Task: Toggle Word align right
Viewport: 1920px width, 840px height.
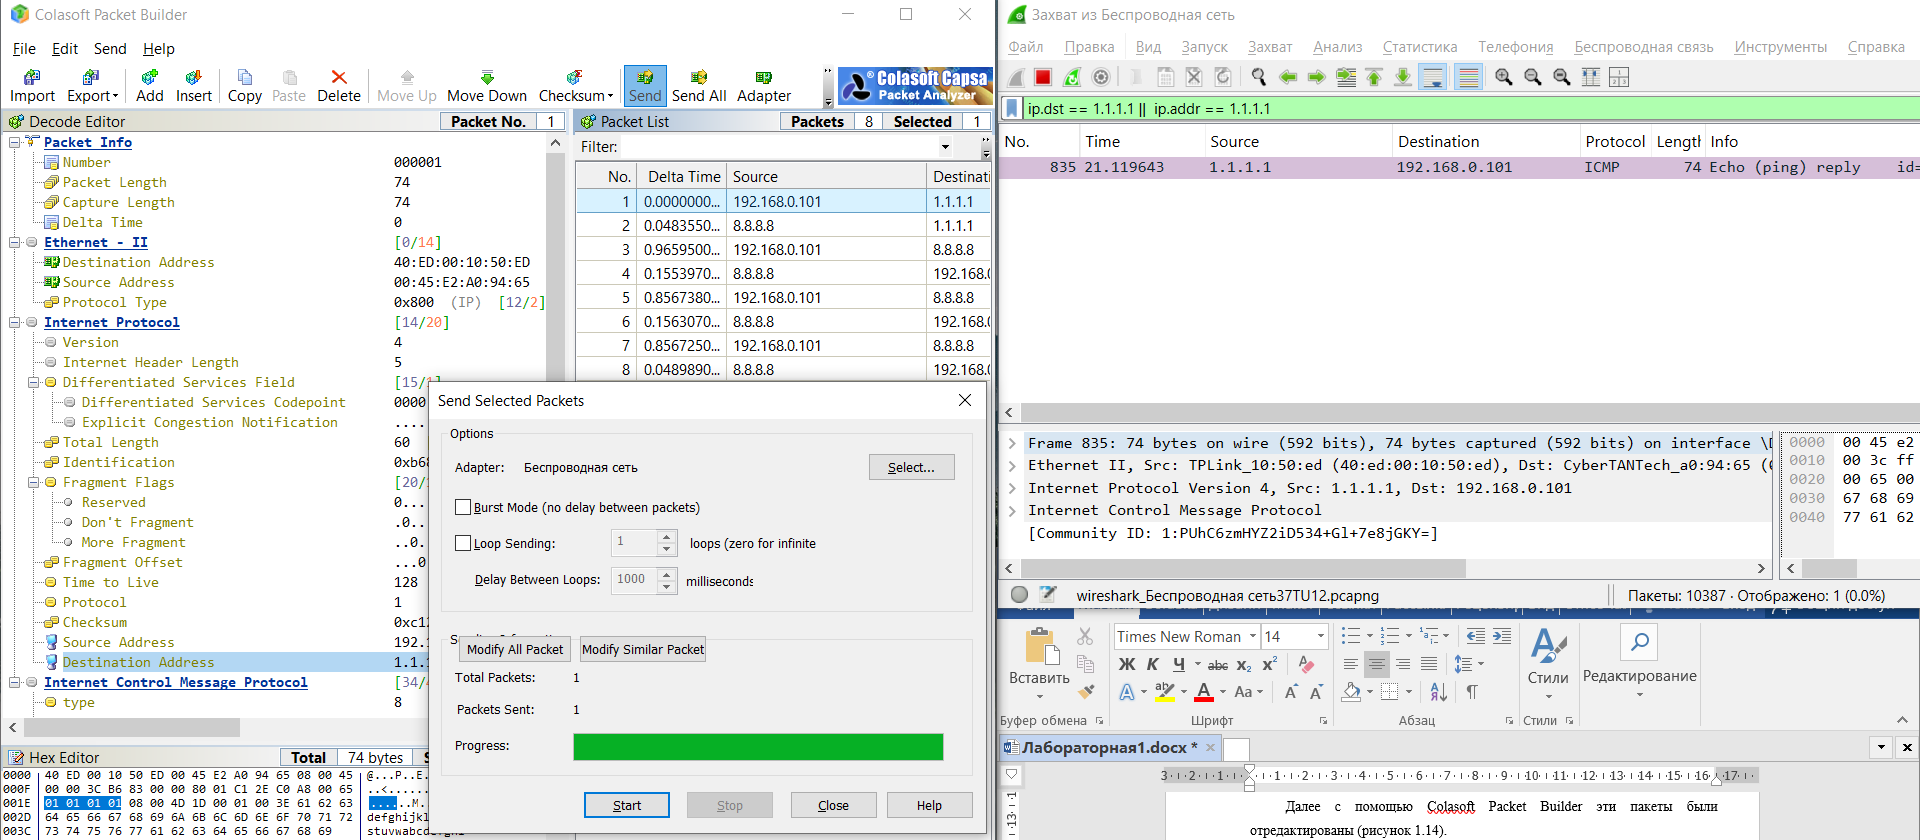Action: tap(1403, 664)
